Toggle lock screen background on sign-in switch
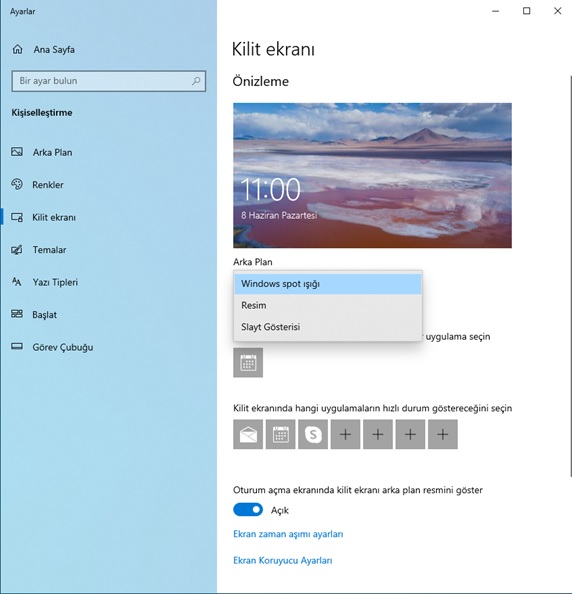Image resolution: width=572 pixels, height=594 pixels. click(248, 510)
